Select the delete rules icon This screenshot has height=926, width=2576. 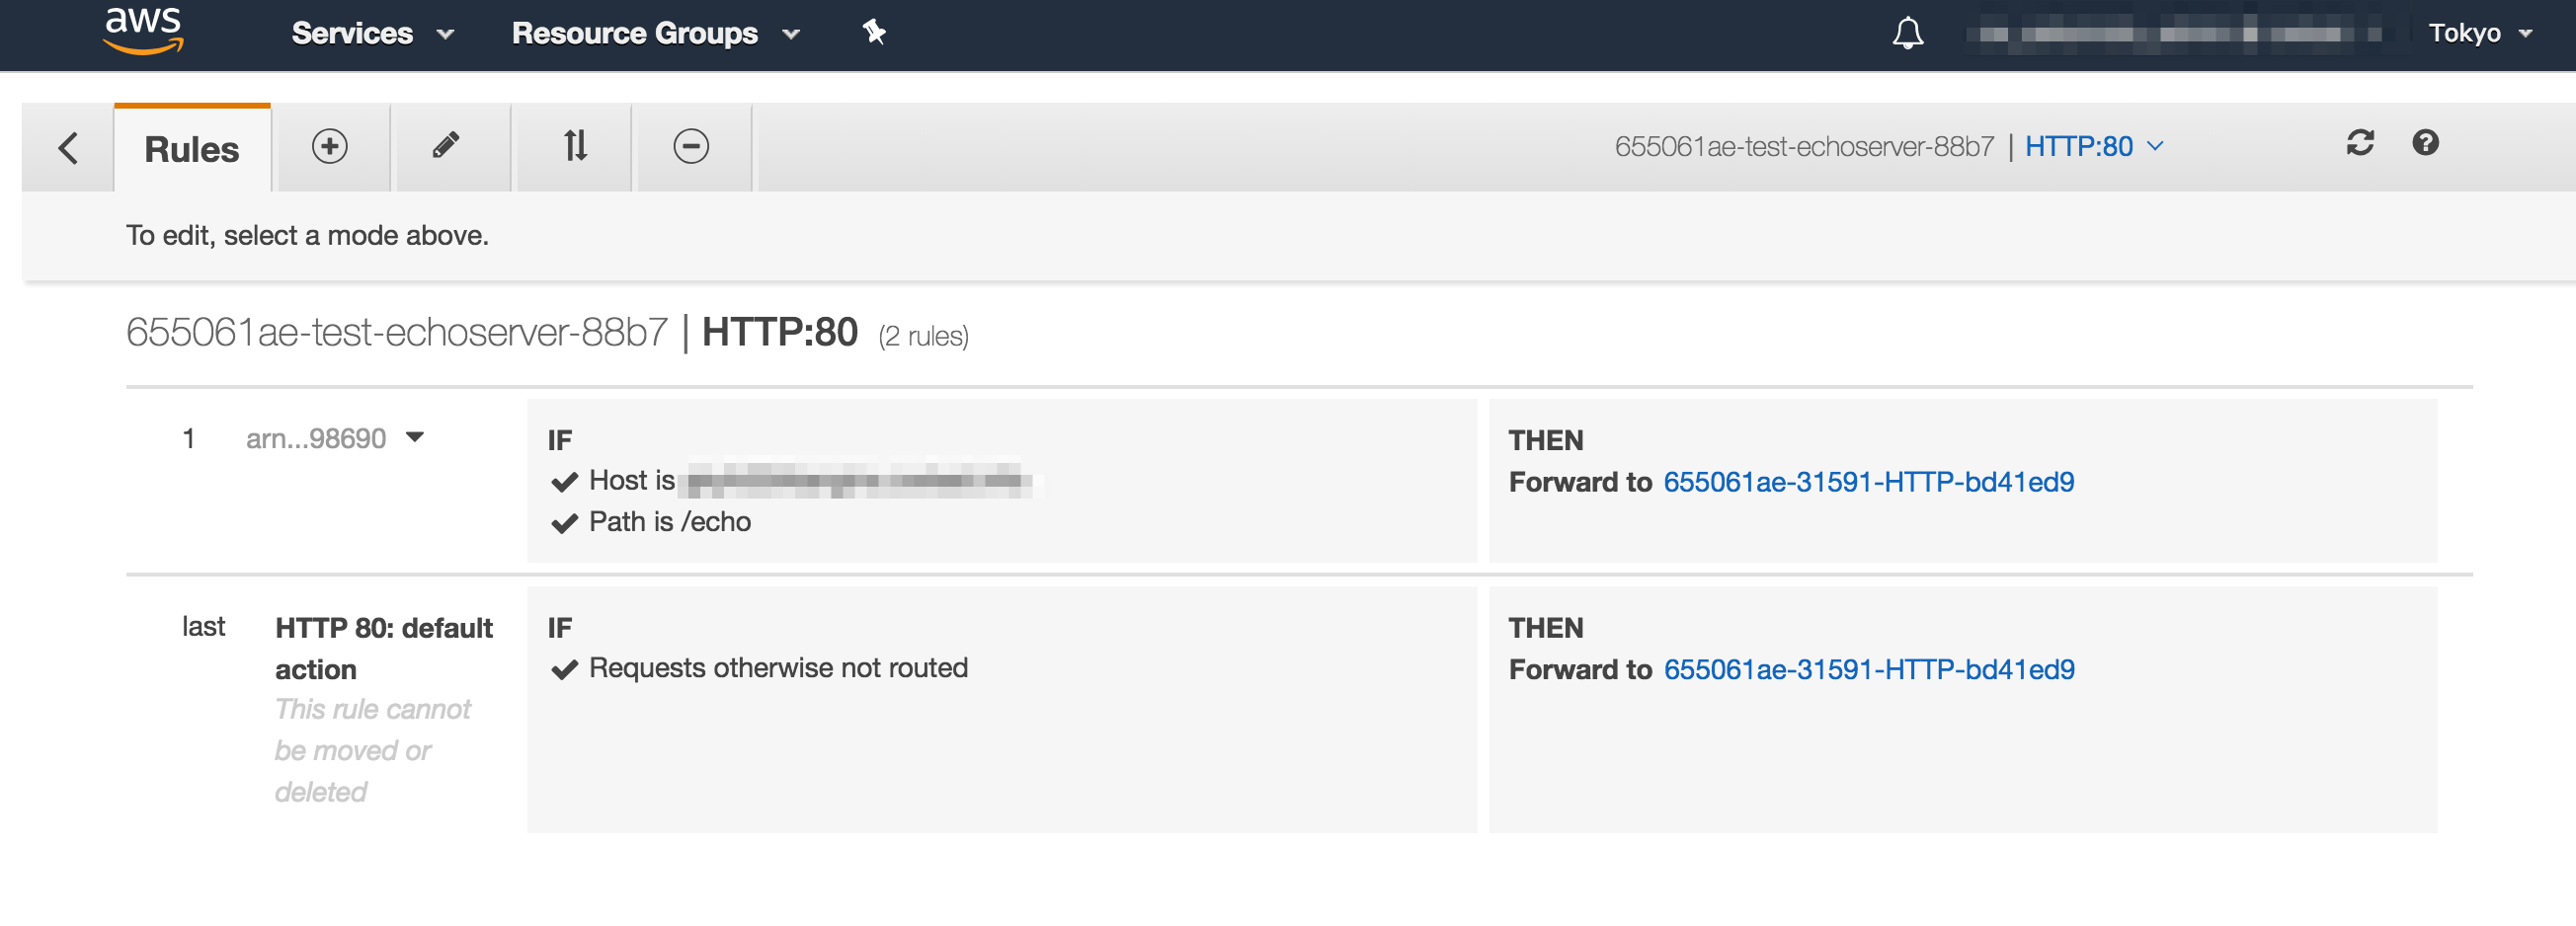(x=693, y=146)
